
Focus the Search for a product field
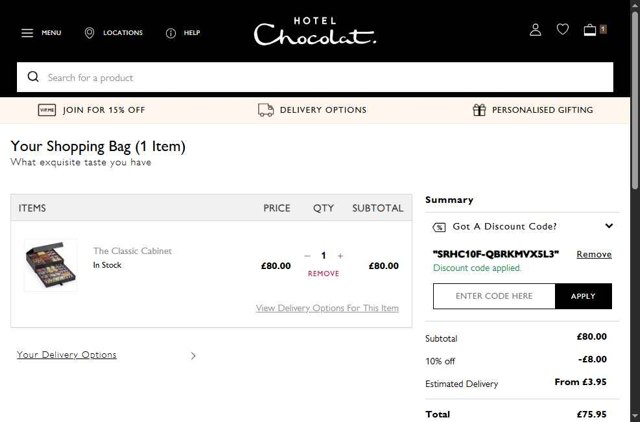coord(315,77)
